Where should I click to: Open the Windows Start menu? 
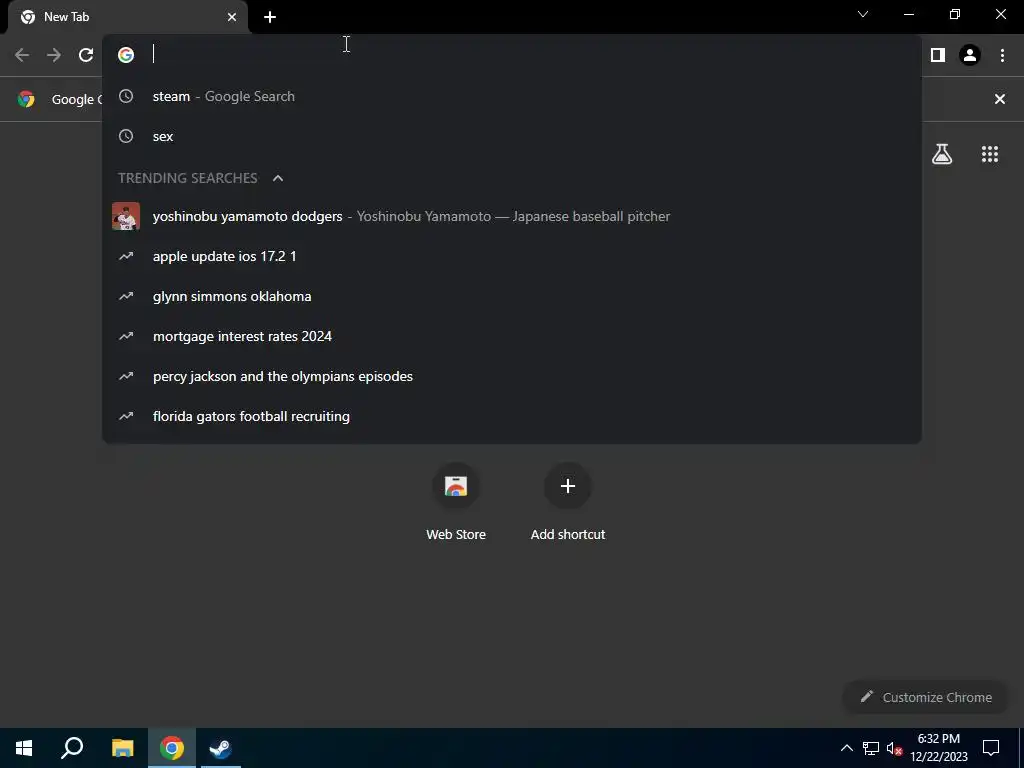point(24,748)
